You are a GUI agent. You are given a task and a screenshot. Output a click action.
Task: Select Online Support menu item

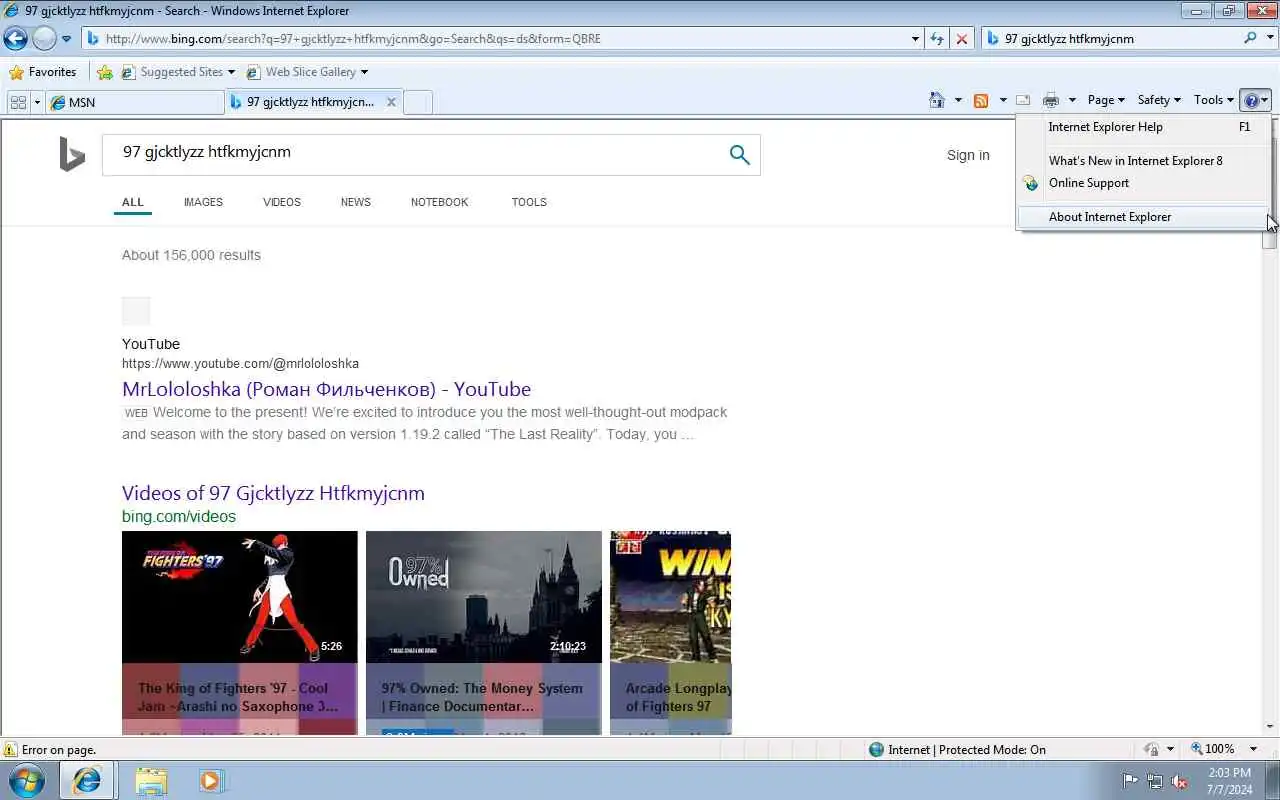tap(1144, 183)
